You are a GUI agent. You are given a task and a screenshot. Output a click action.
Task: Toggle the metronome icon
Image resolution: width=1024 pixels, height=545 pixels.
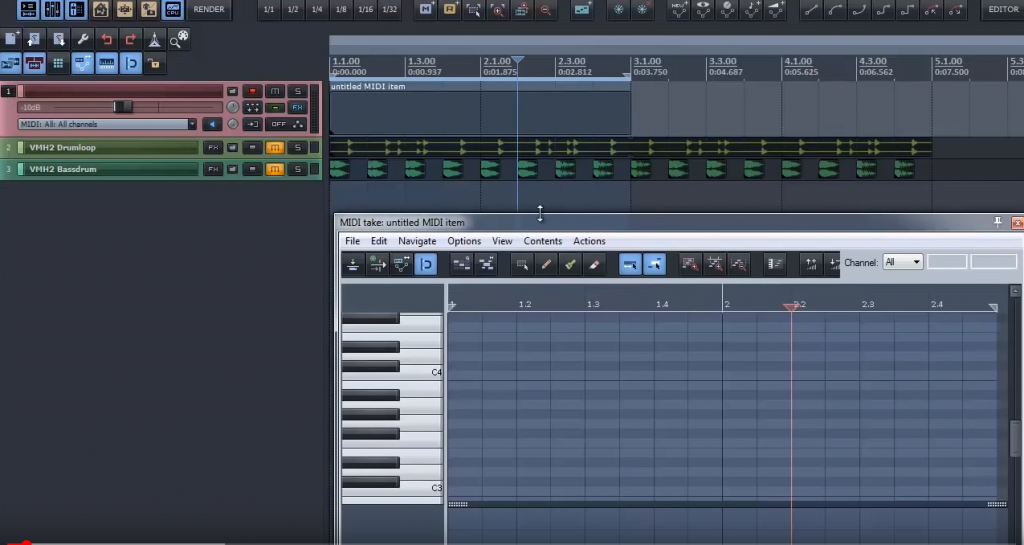(x=155, y=39)
